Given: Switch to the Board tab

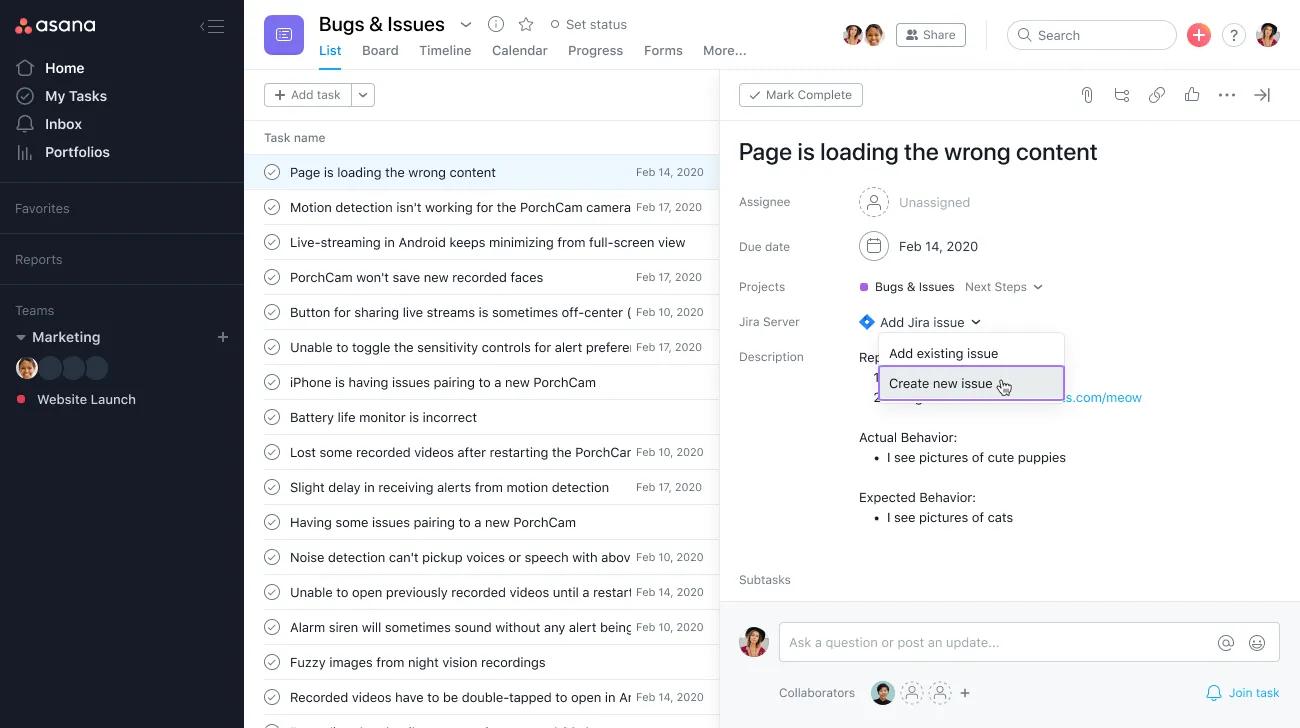Looking at the screenshot, I should (x=380, y=50).
